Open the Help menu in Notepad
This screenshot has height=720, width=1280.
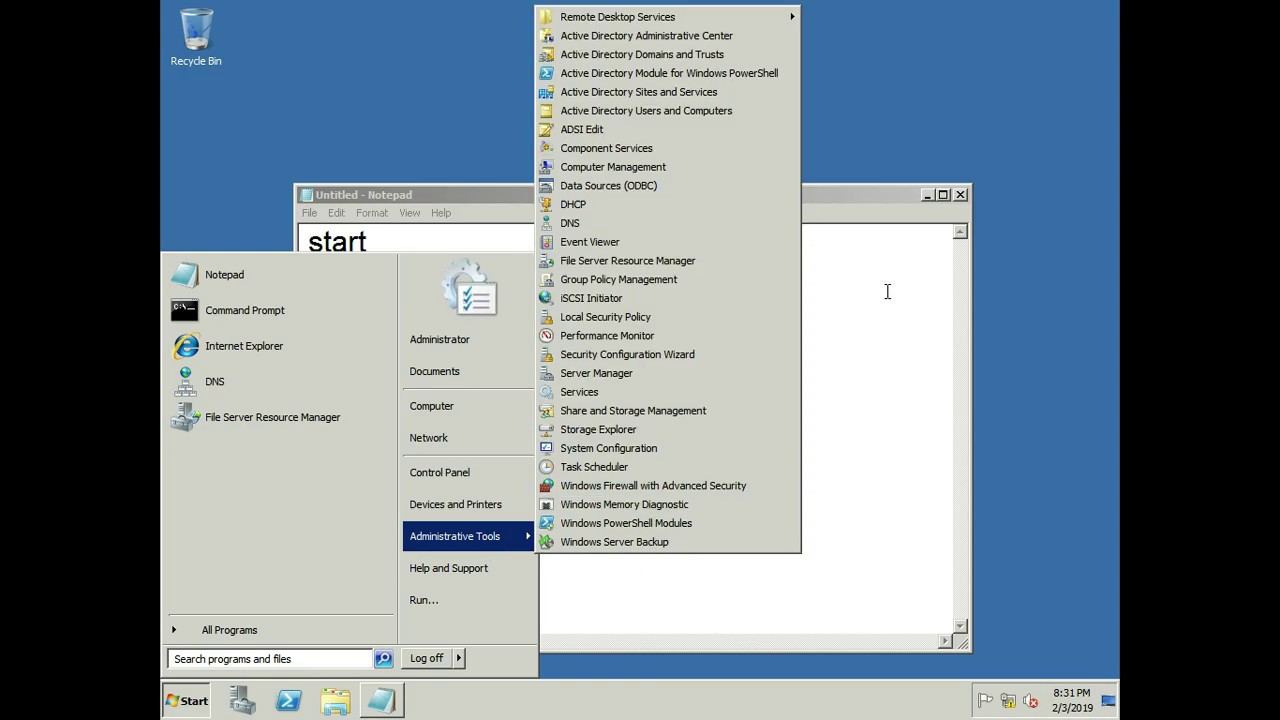[441, 213]
